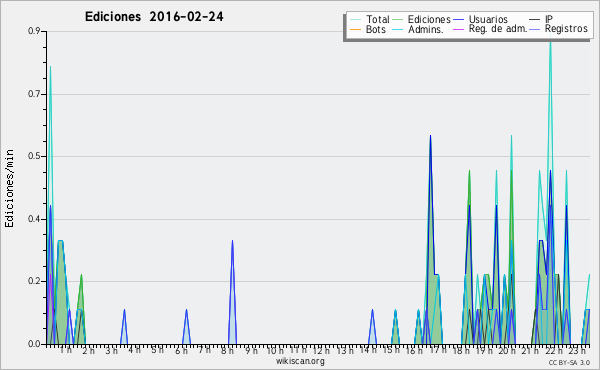Screen dimensions: 600x370
Task: Click the 'Ediciones 2016-02-24' chart title
Action: (154, 17)
